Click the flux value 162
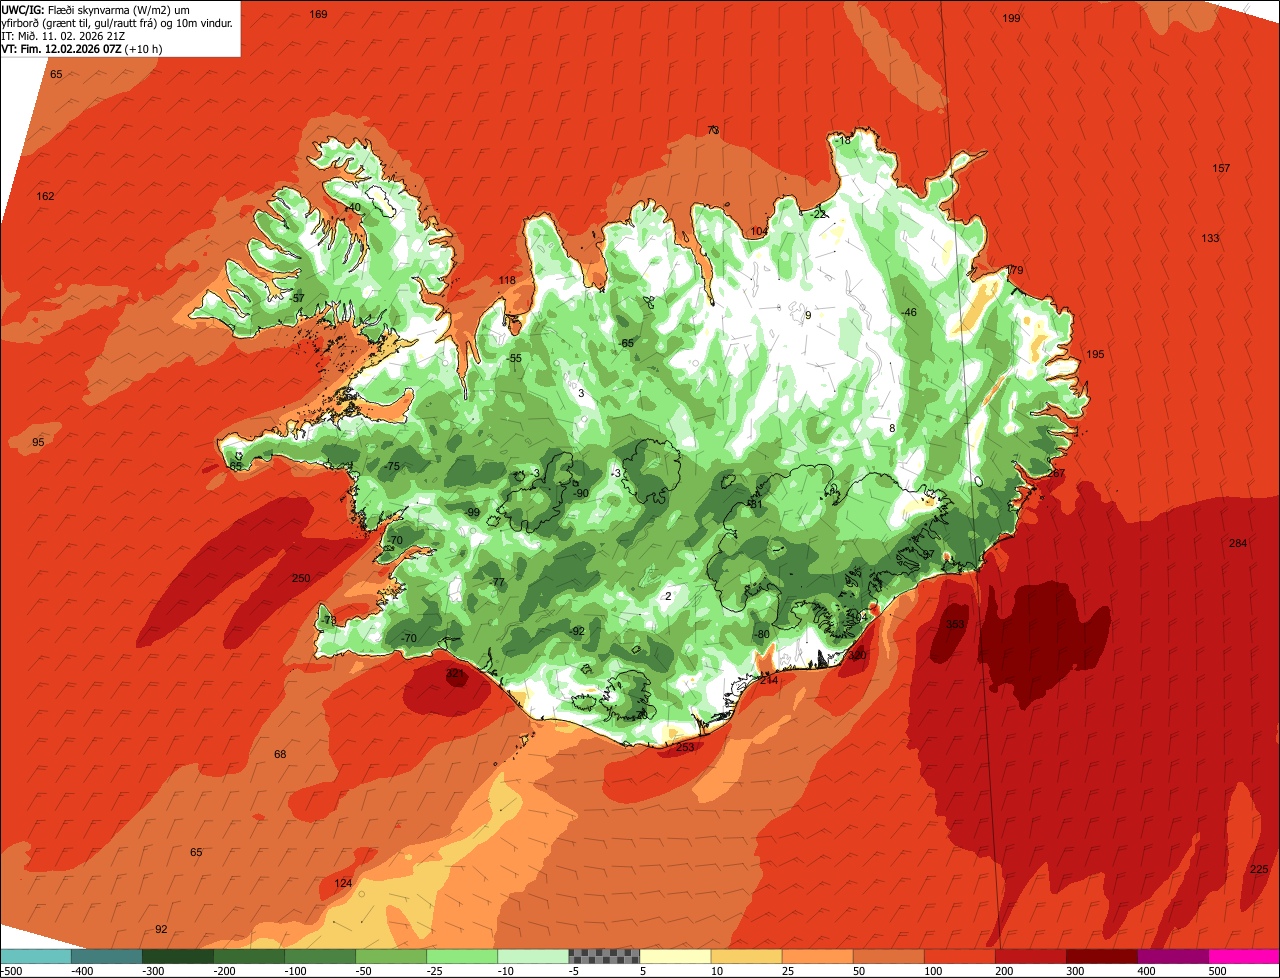The height and width of the screenshot is (978, 1280). click(x=45, y=196)
